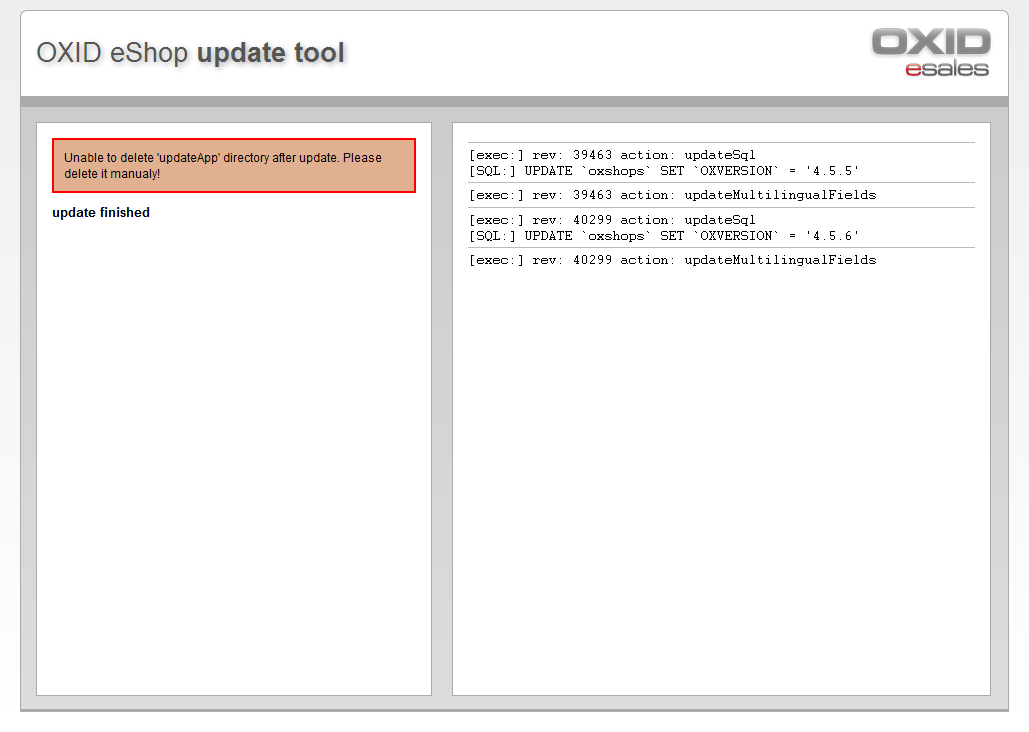
Task: Select the 'OXID eShop update tool' heading
Action: point(190,53)
